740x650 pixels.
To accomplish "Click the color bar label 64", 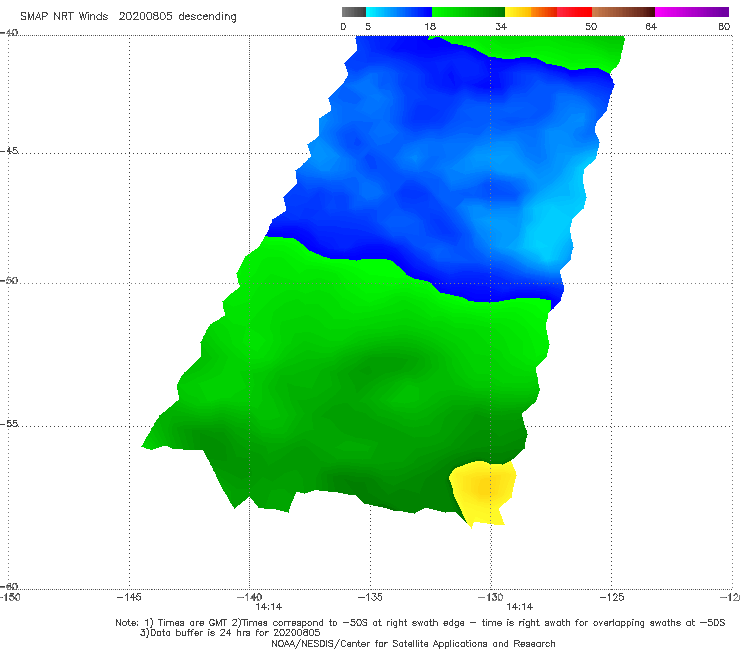I will (651, 26).
